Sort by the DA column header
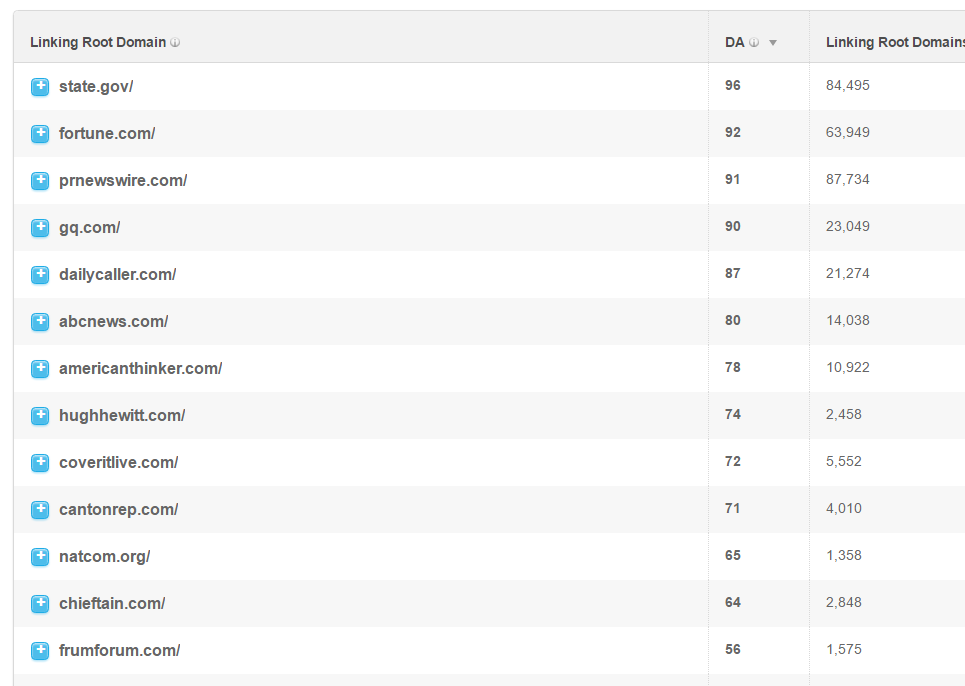Viewport: 965px width, 686px height. (735, 42)
